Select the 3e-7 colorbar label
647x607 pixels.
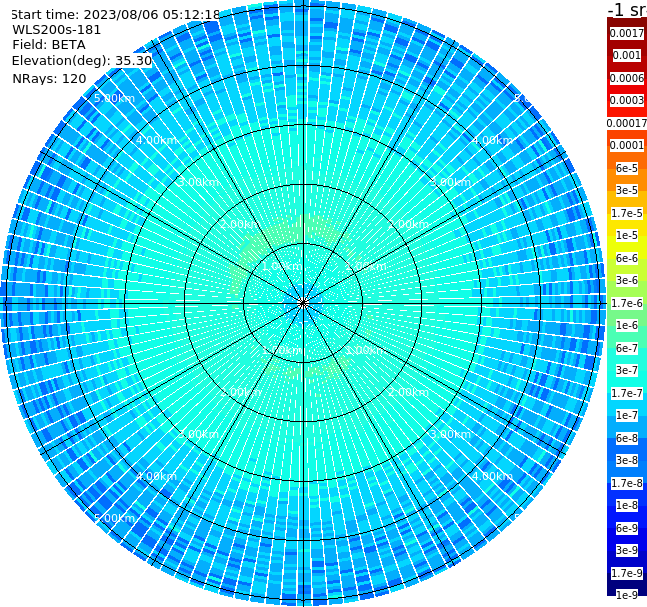click(x=627, y=370)
